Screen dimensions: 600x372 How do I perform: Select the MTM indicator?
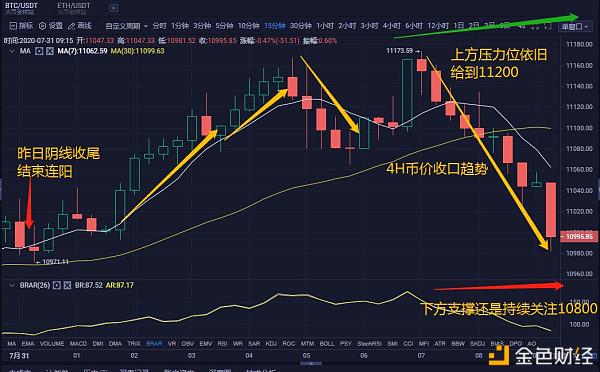(x=307, y=344)
